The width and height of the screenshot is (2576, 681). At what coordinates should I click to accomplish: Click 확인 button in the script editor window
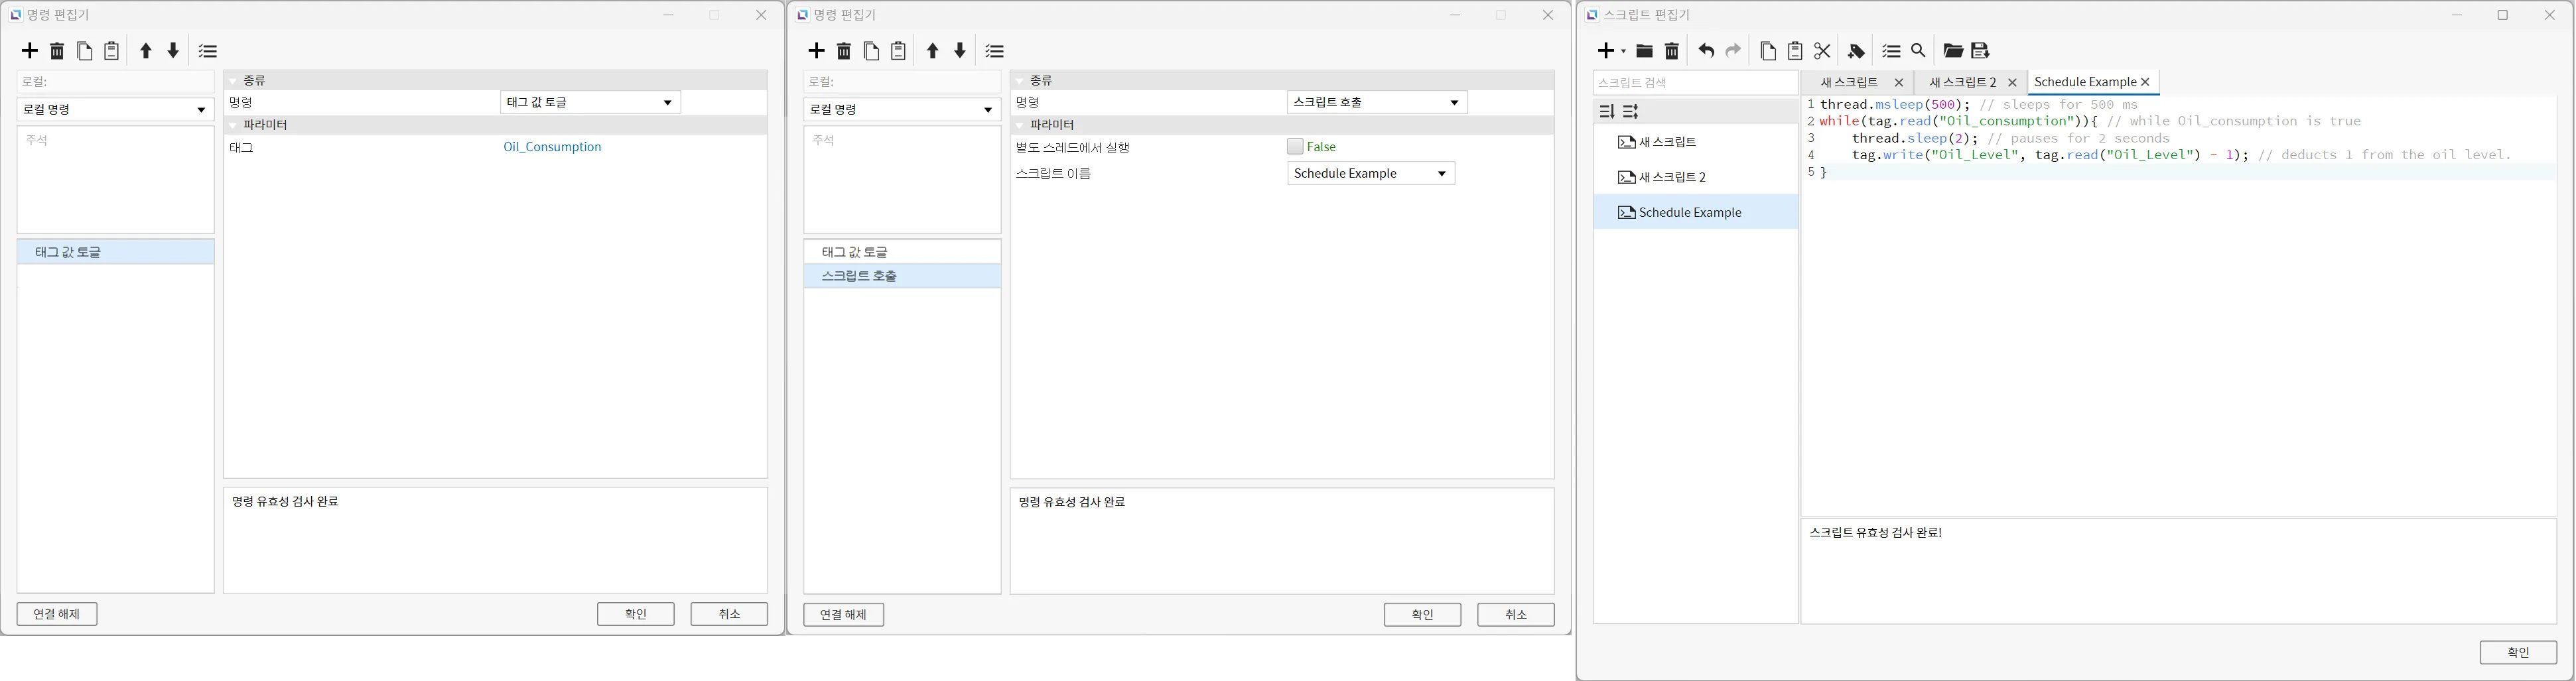(x=2517, y=652)
